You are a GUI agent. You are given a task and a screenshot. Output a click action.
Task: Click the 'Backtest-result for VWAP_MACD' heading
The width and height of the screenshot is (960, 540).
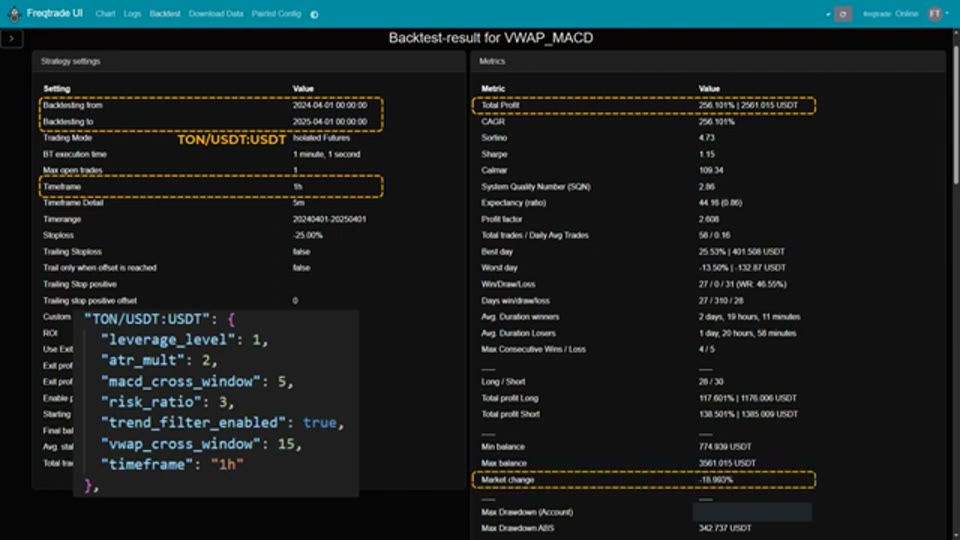[491, 38]
